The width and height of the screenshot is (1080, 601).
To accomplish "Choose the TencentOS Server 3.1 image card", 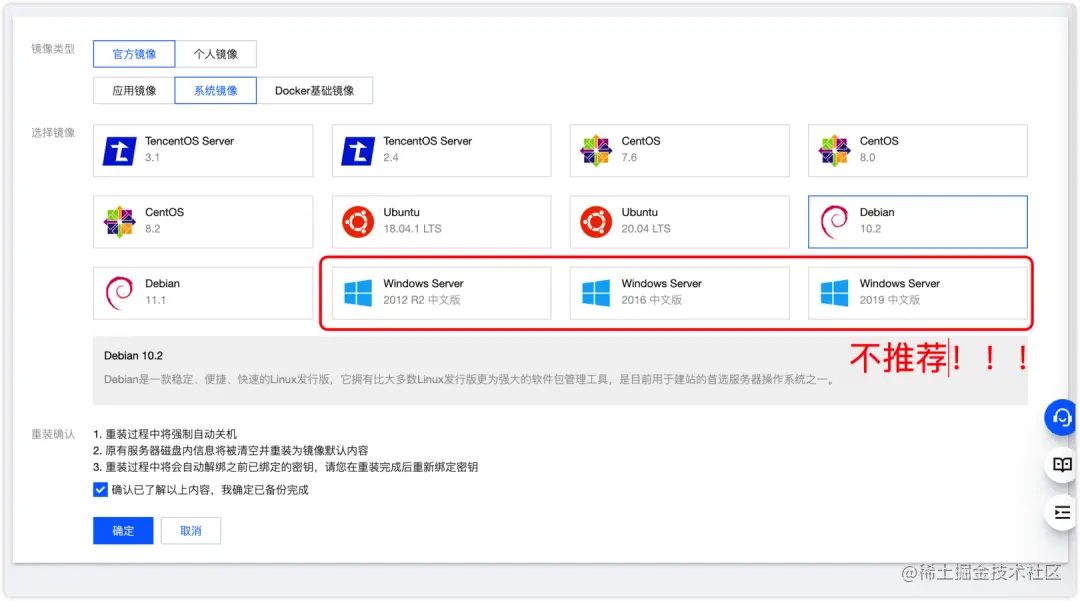I will pyautogui.click(x=203, y=151).
